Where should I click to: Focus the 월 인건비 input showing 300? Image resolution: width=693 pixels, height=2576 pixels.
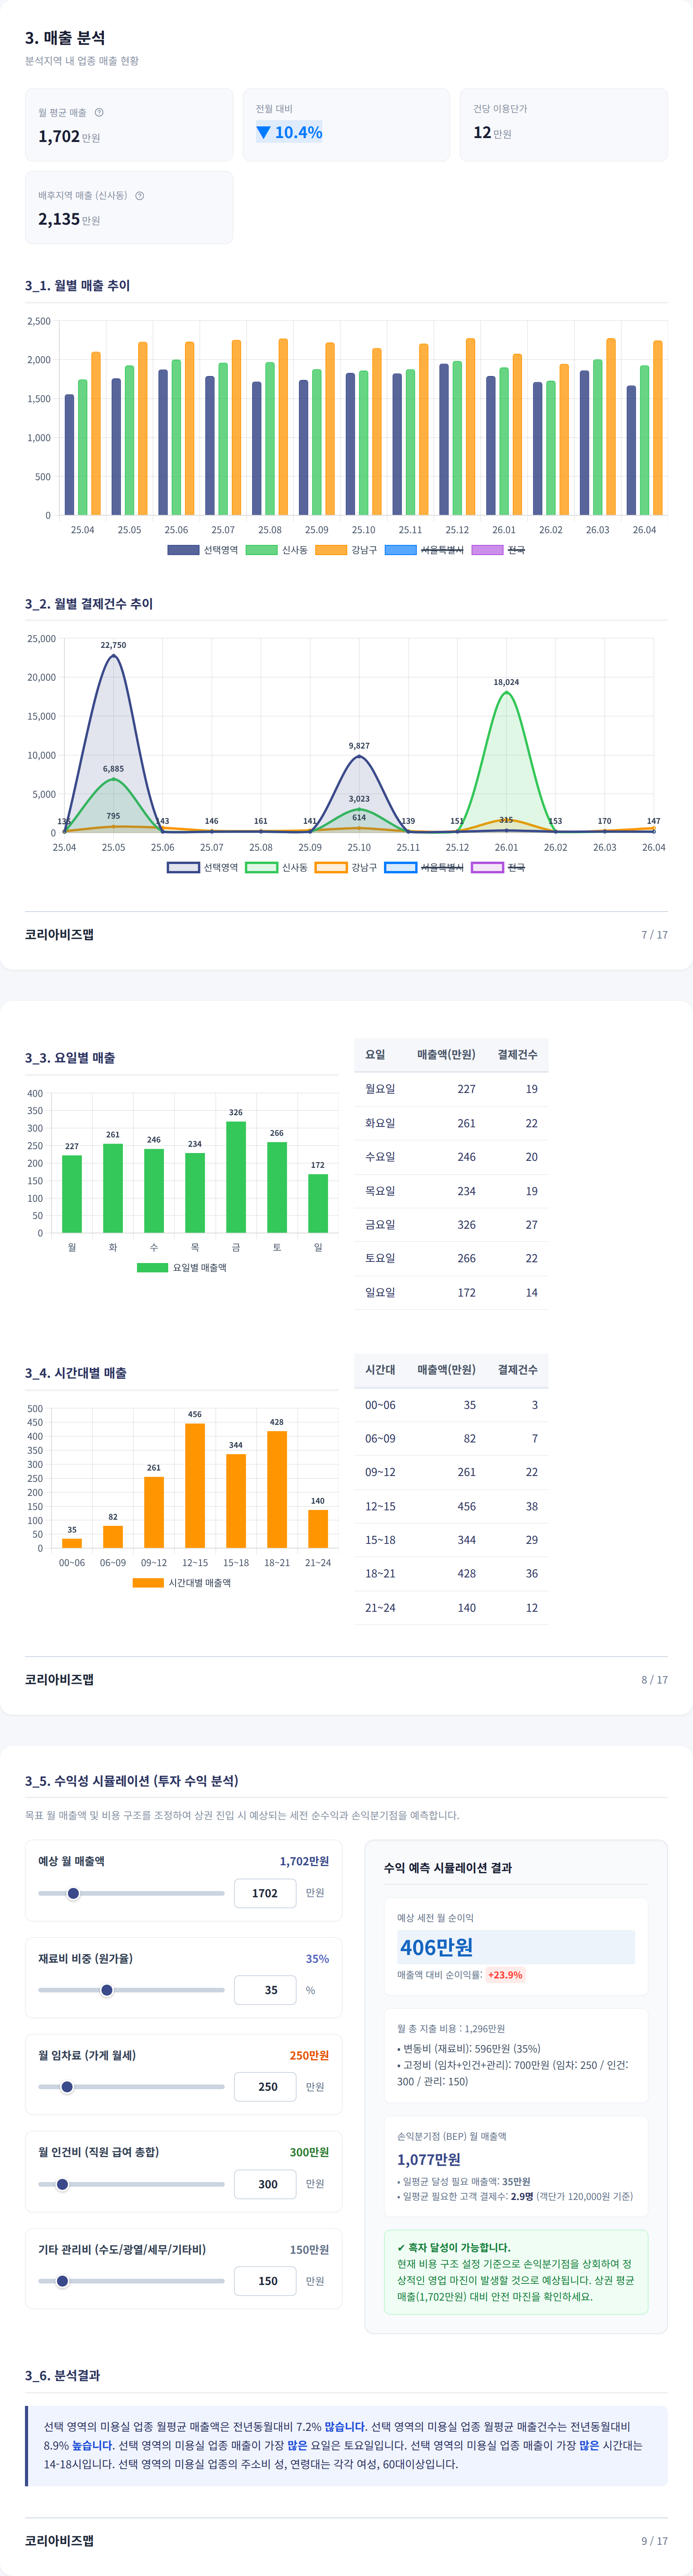pyautogui.click(x=265, y=2184)
